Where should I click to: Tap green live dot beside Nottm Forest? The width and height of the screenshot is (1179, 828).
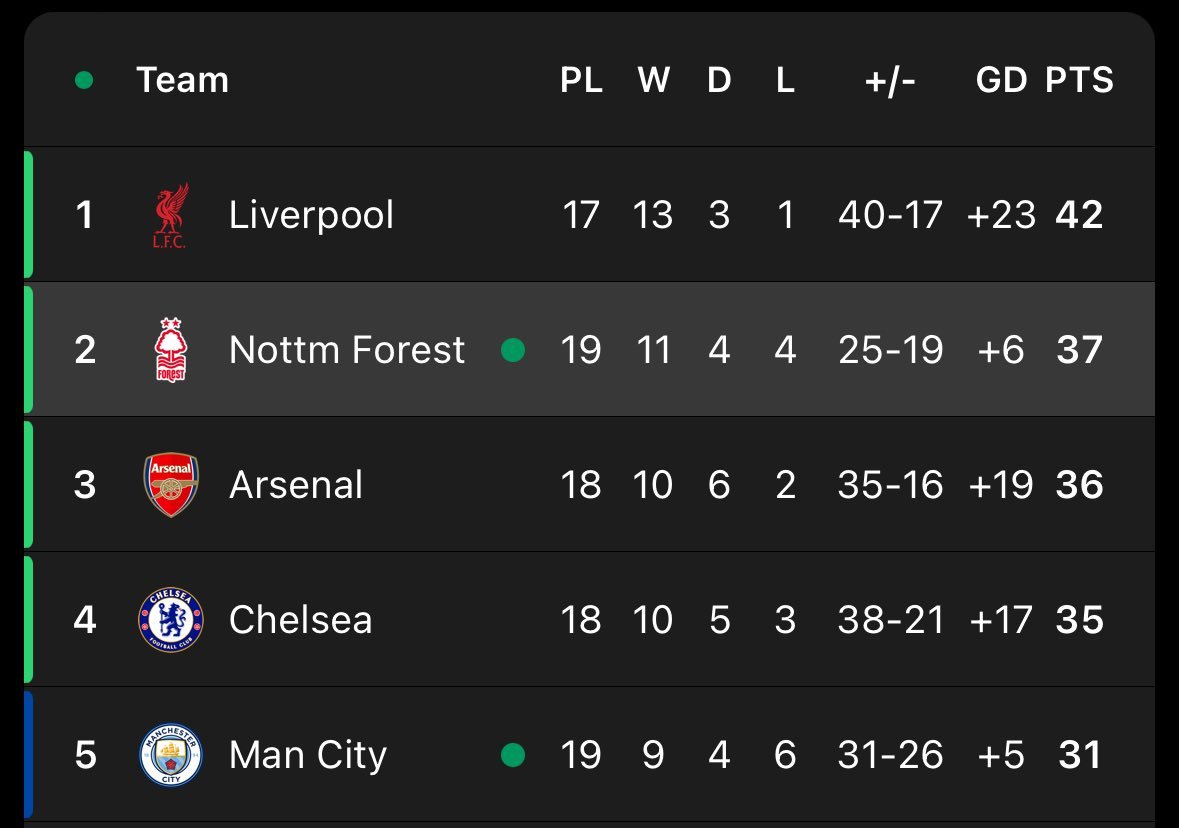point(513,350)
